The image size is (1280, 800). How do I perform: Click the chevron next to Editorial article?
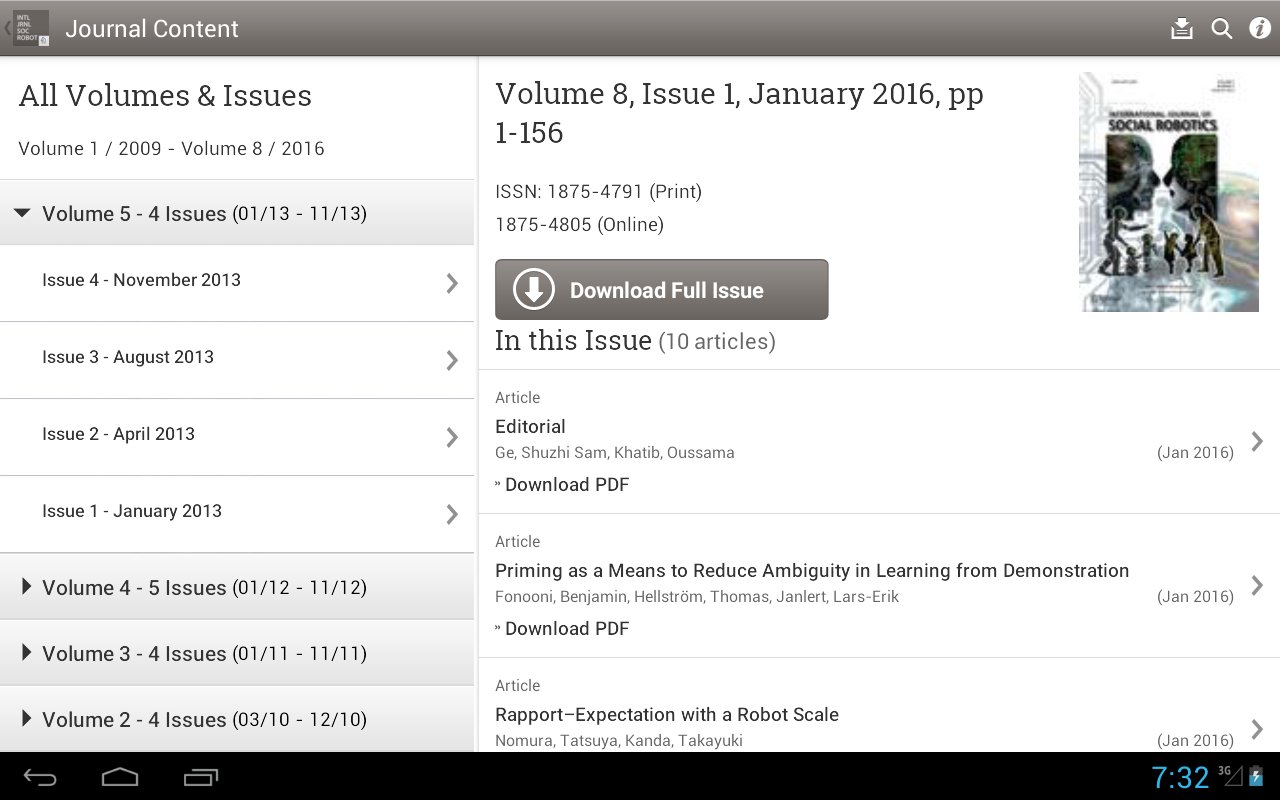tap(1257, 441)
